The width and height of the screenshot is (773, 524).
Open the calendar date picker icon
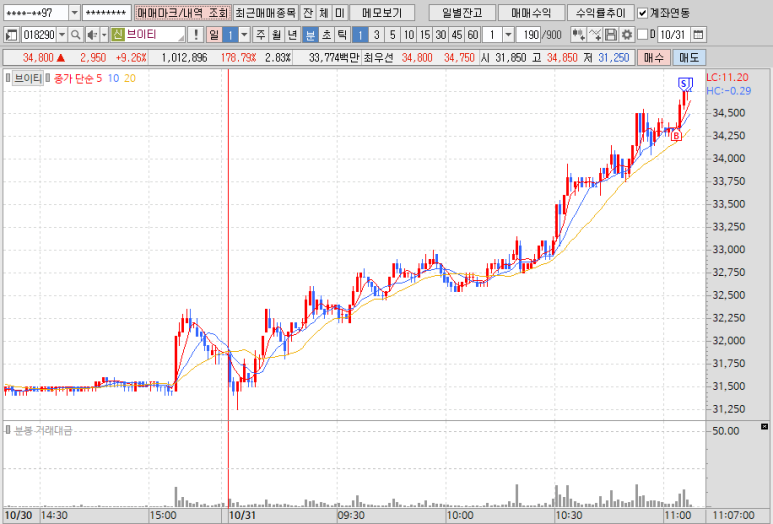click(698, 35)
